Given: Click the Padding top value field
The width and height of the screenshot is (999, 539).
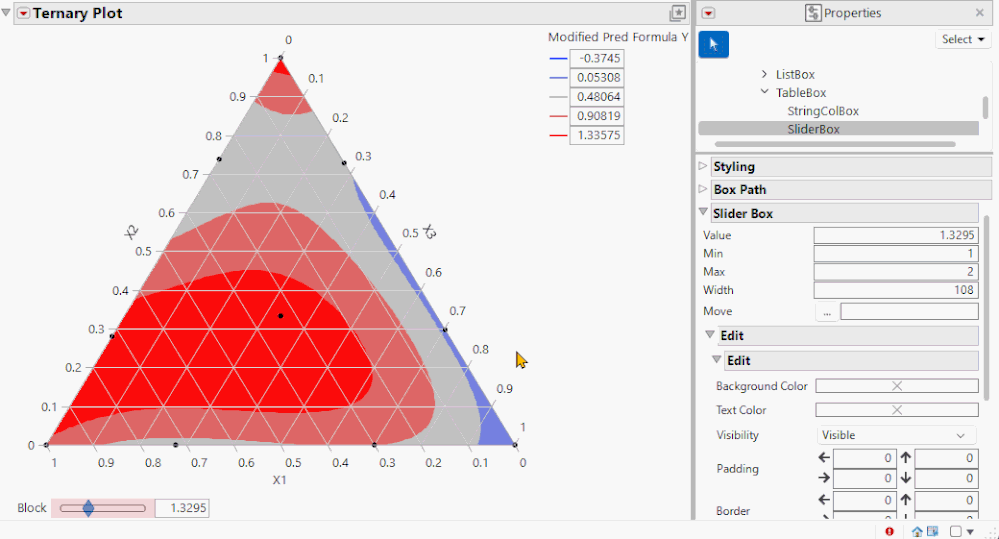Looking at the screenshot, I should point(945,457).
